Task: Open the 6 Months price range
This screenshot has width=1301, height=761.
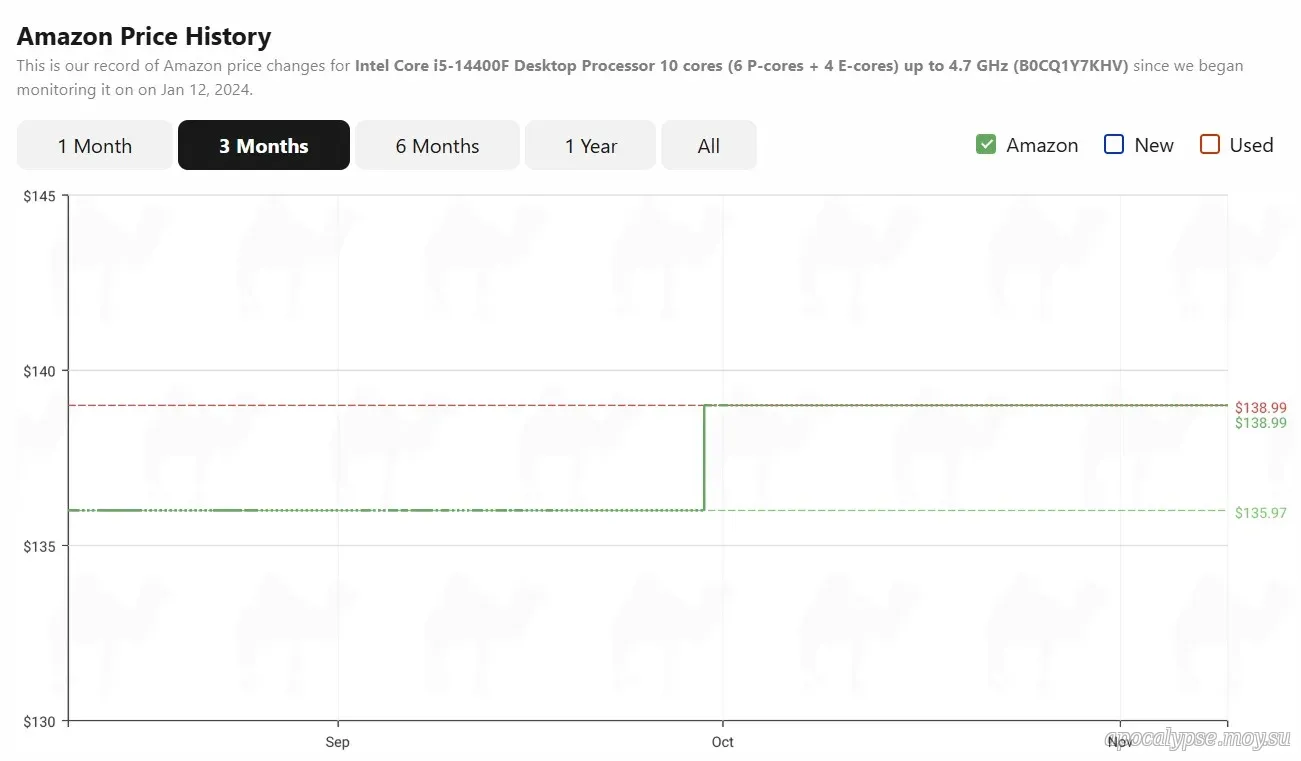Action: pyautogui.click(x=437, y=146)
